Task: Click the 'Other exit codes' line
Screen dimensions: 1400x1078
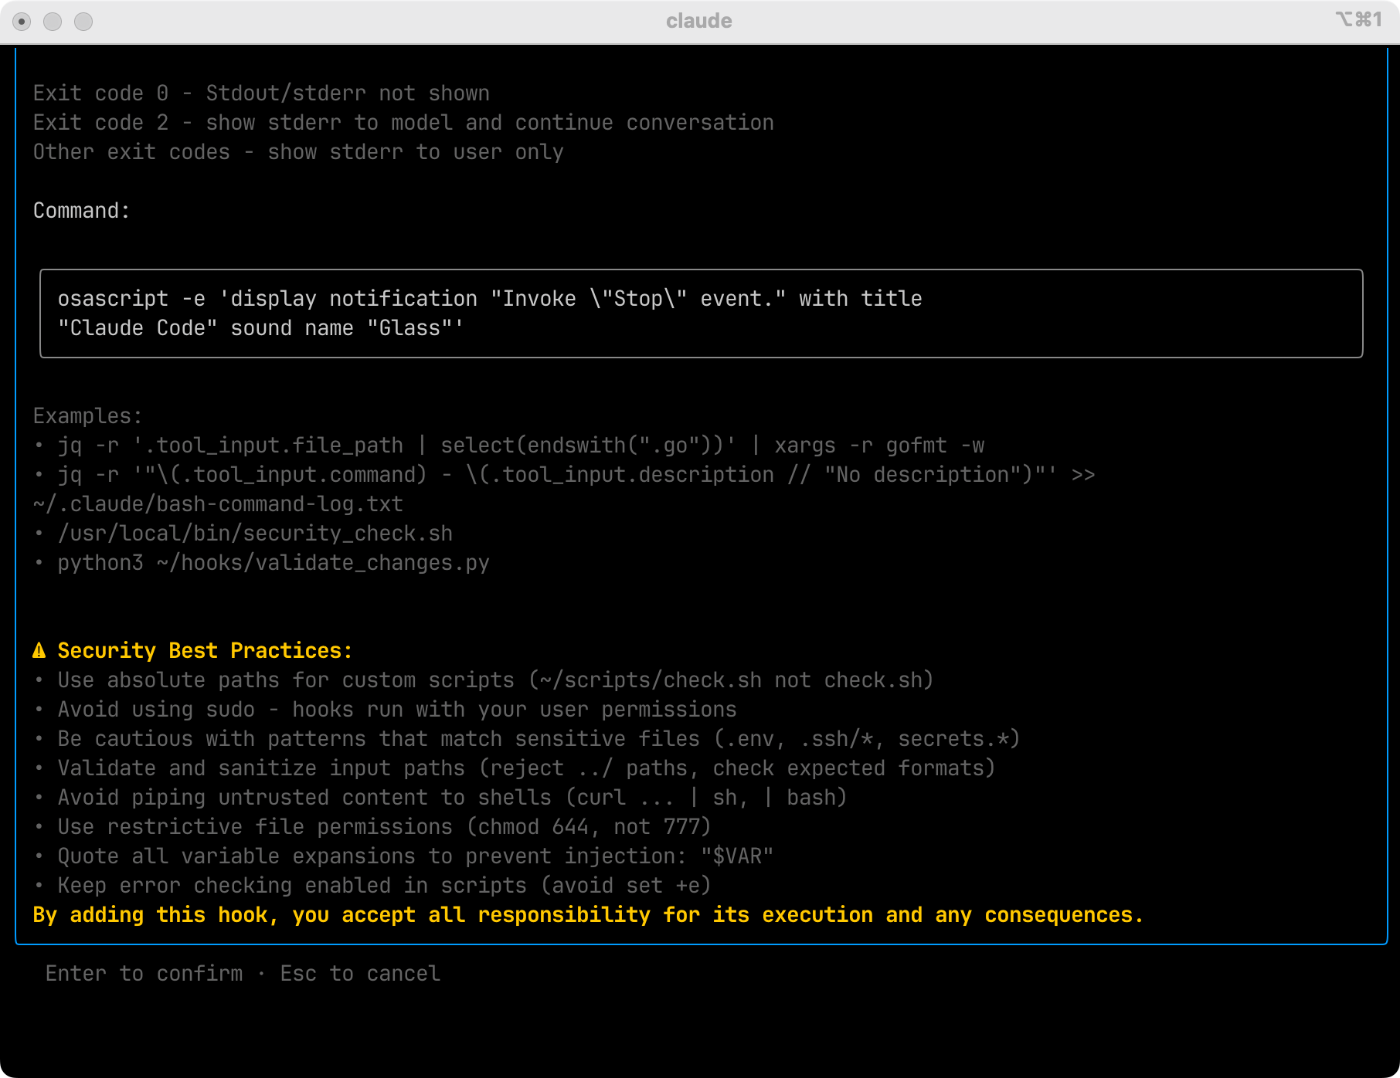Action: click(299, 152)
